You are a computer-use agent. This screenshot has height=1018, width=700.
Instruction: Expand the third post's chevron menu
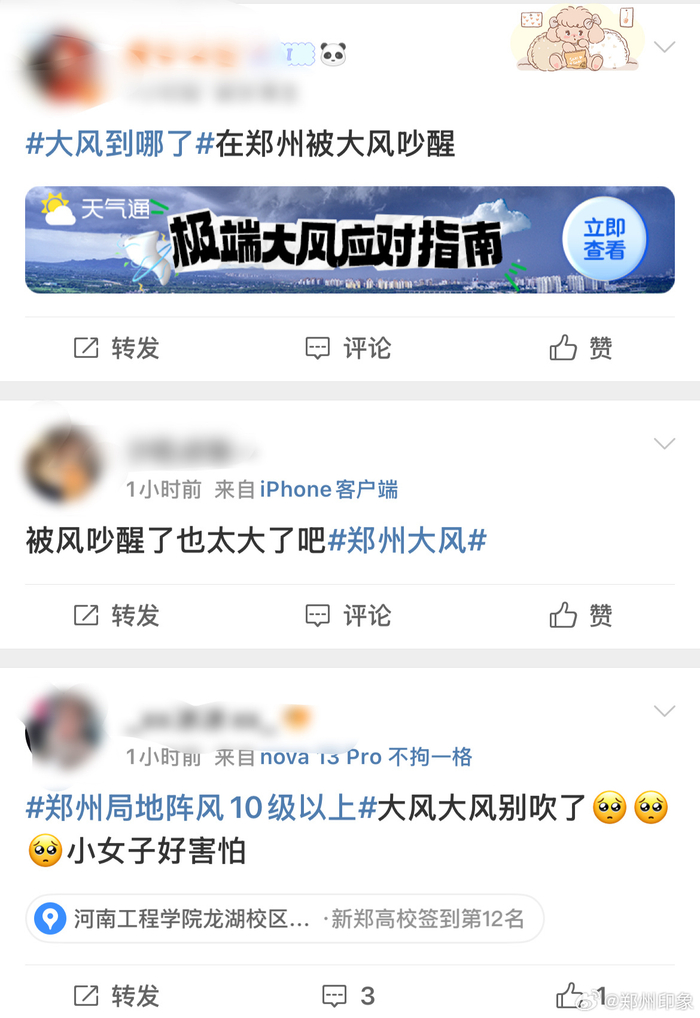pyautogui.click(x=664, y=711)
